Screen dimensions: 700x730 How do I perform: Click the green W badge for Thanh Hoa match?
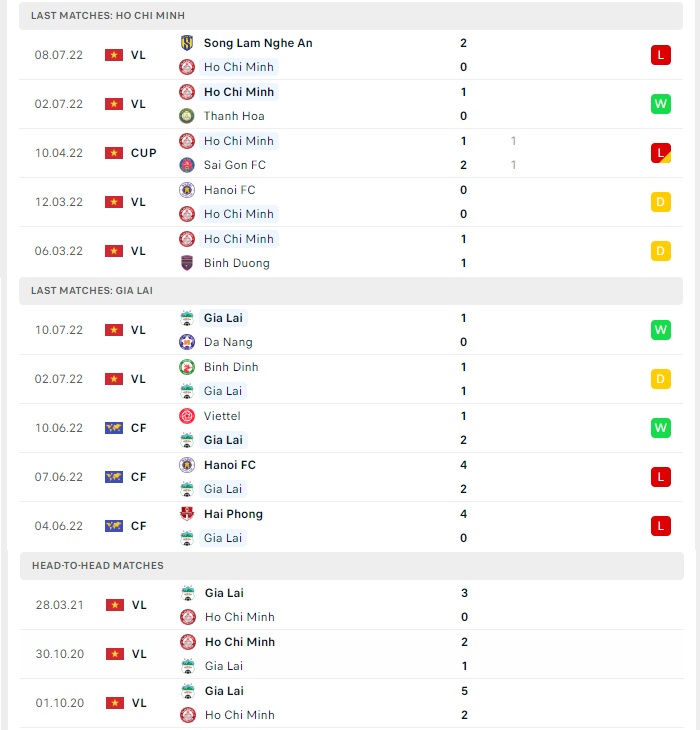point(660,104)
